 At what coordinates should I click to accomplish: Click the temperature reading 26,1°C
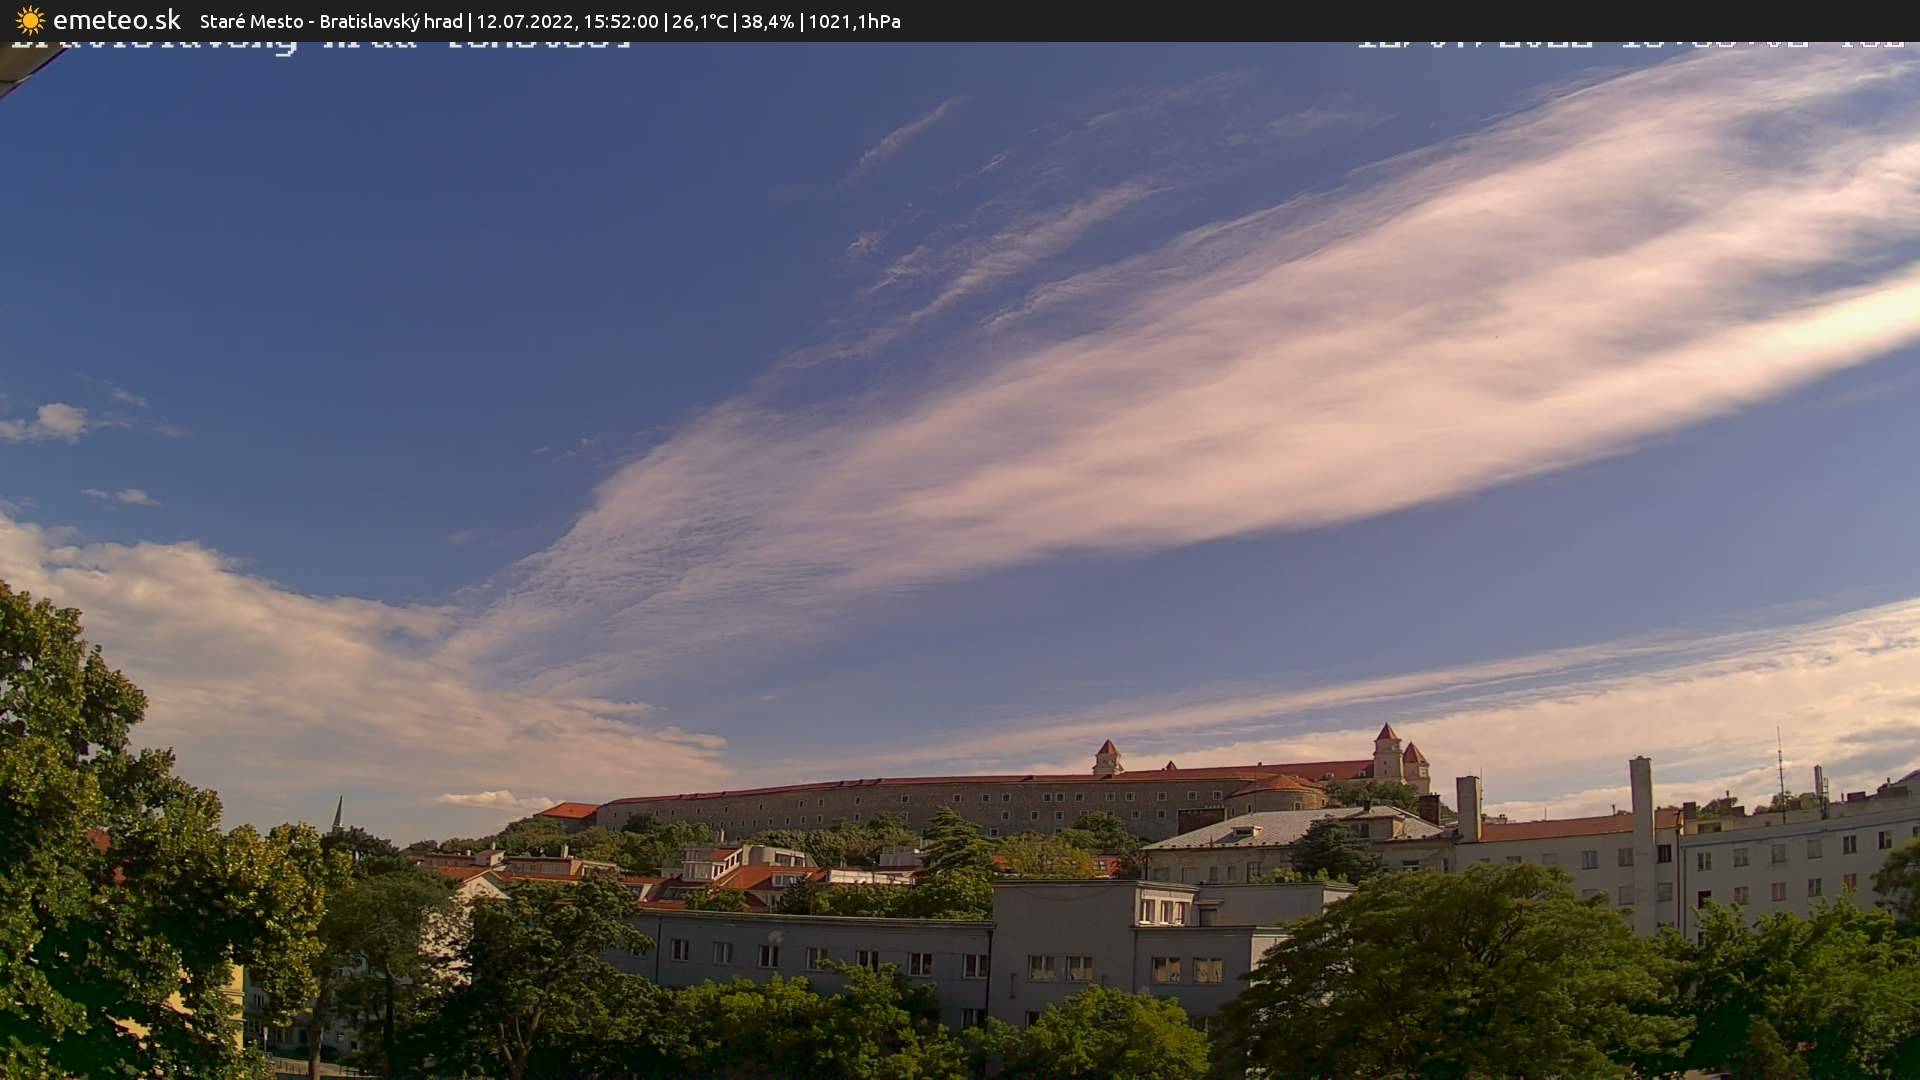click(703, 20)
